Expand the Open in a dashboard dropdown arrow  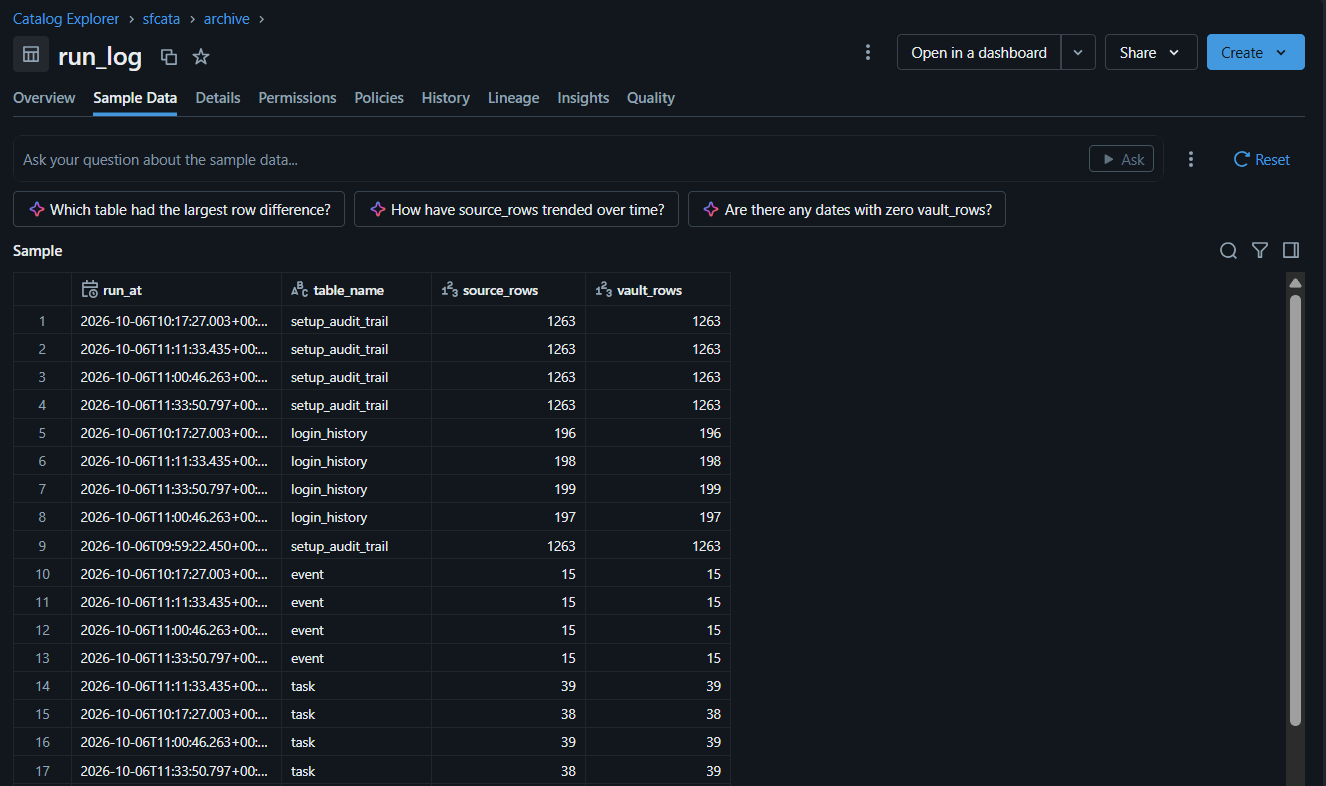point(1078,52)
